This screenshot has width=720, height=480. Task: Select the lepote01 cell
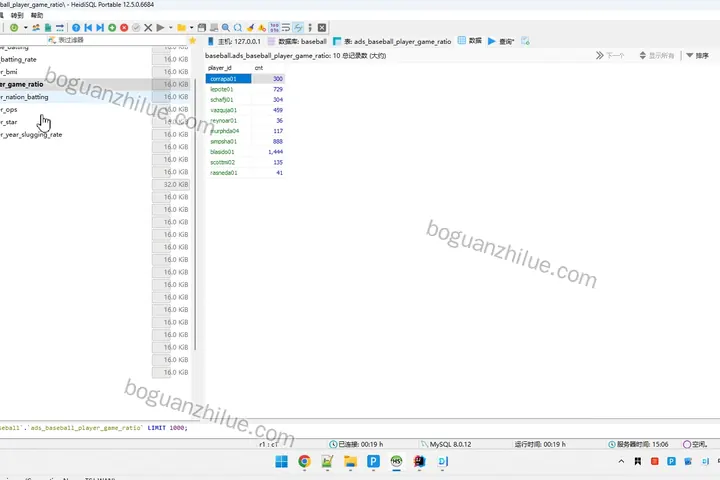click(228, 90)
